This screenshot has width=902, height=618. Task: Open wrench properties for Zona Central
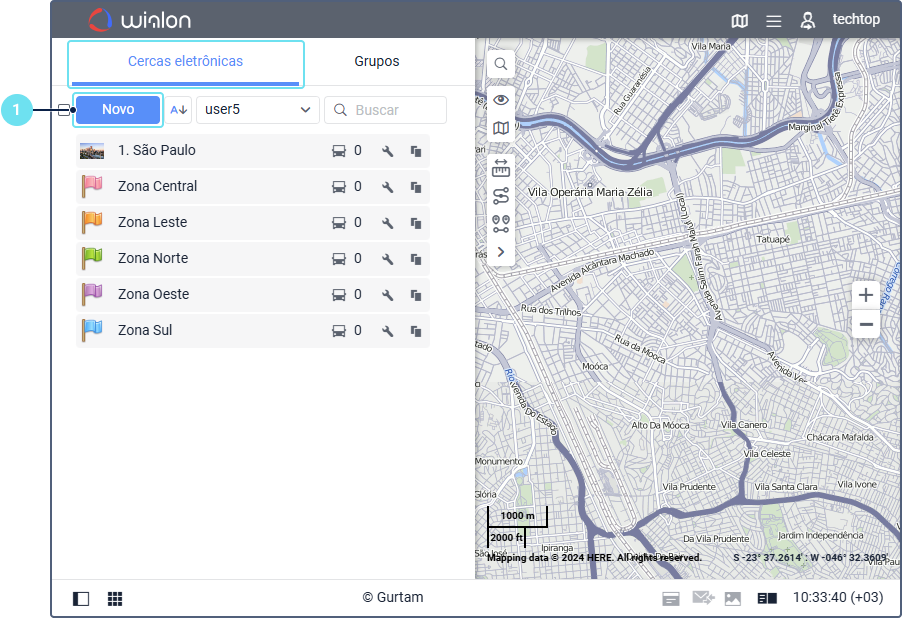click(388, 187)
